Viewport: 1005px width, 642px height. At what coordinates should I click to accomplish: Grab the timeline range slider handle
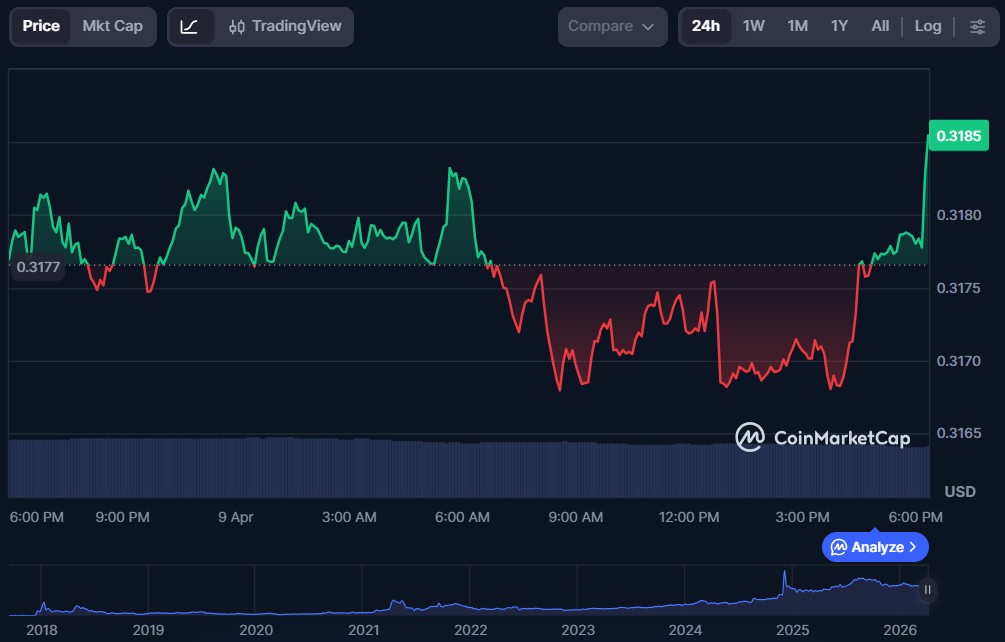[x=927, y=590]
